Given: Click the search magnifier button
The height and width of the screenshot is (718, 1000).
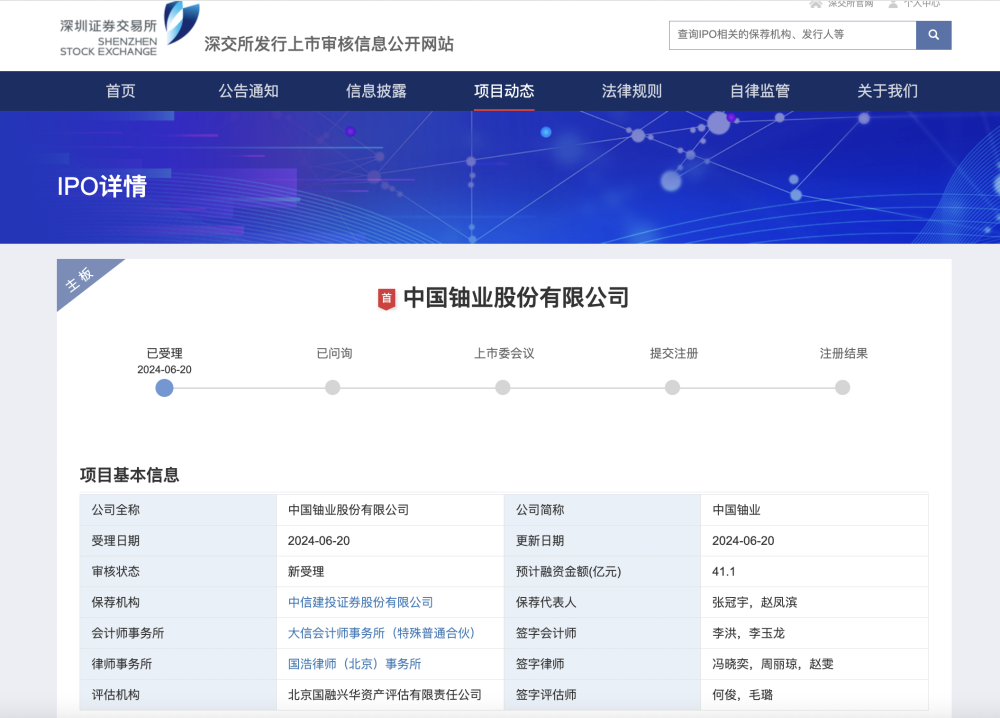Looking at the screenshot, I should [933, 35].
